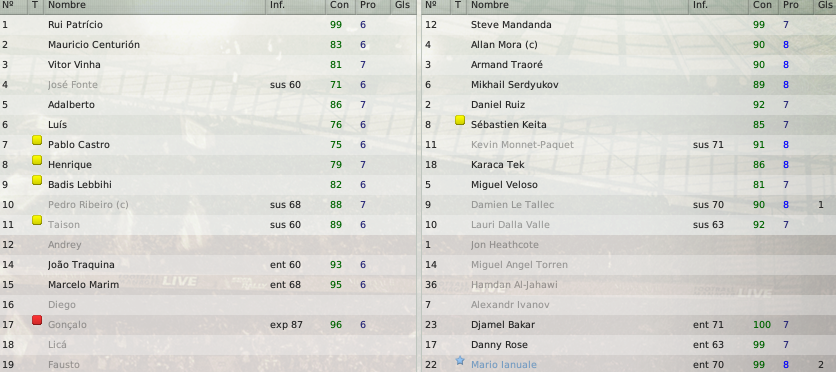
Task: Sort the right table by the Pro column
Action: click(791, 5)
